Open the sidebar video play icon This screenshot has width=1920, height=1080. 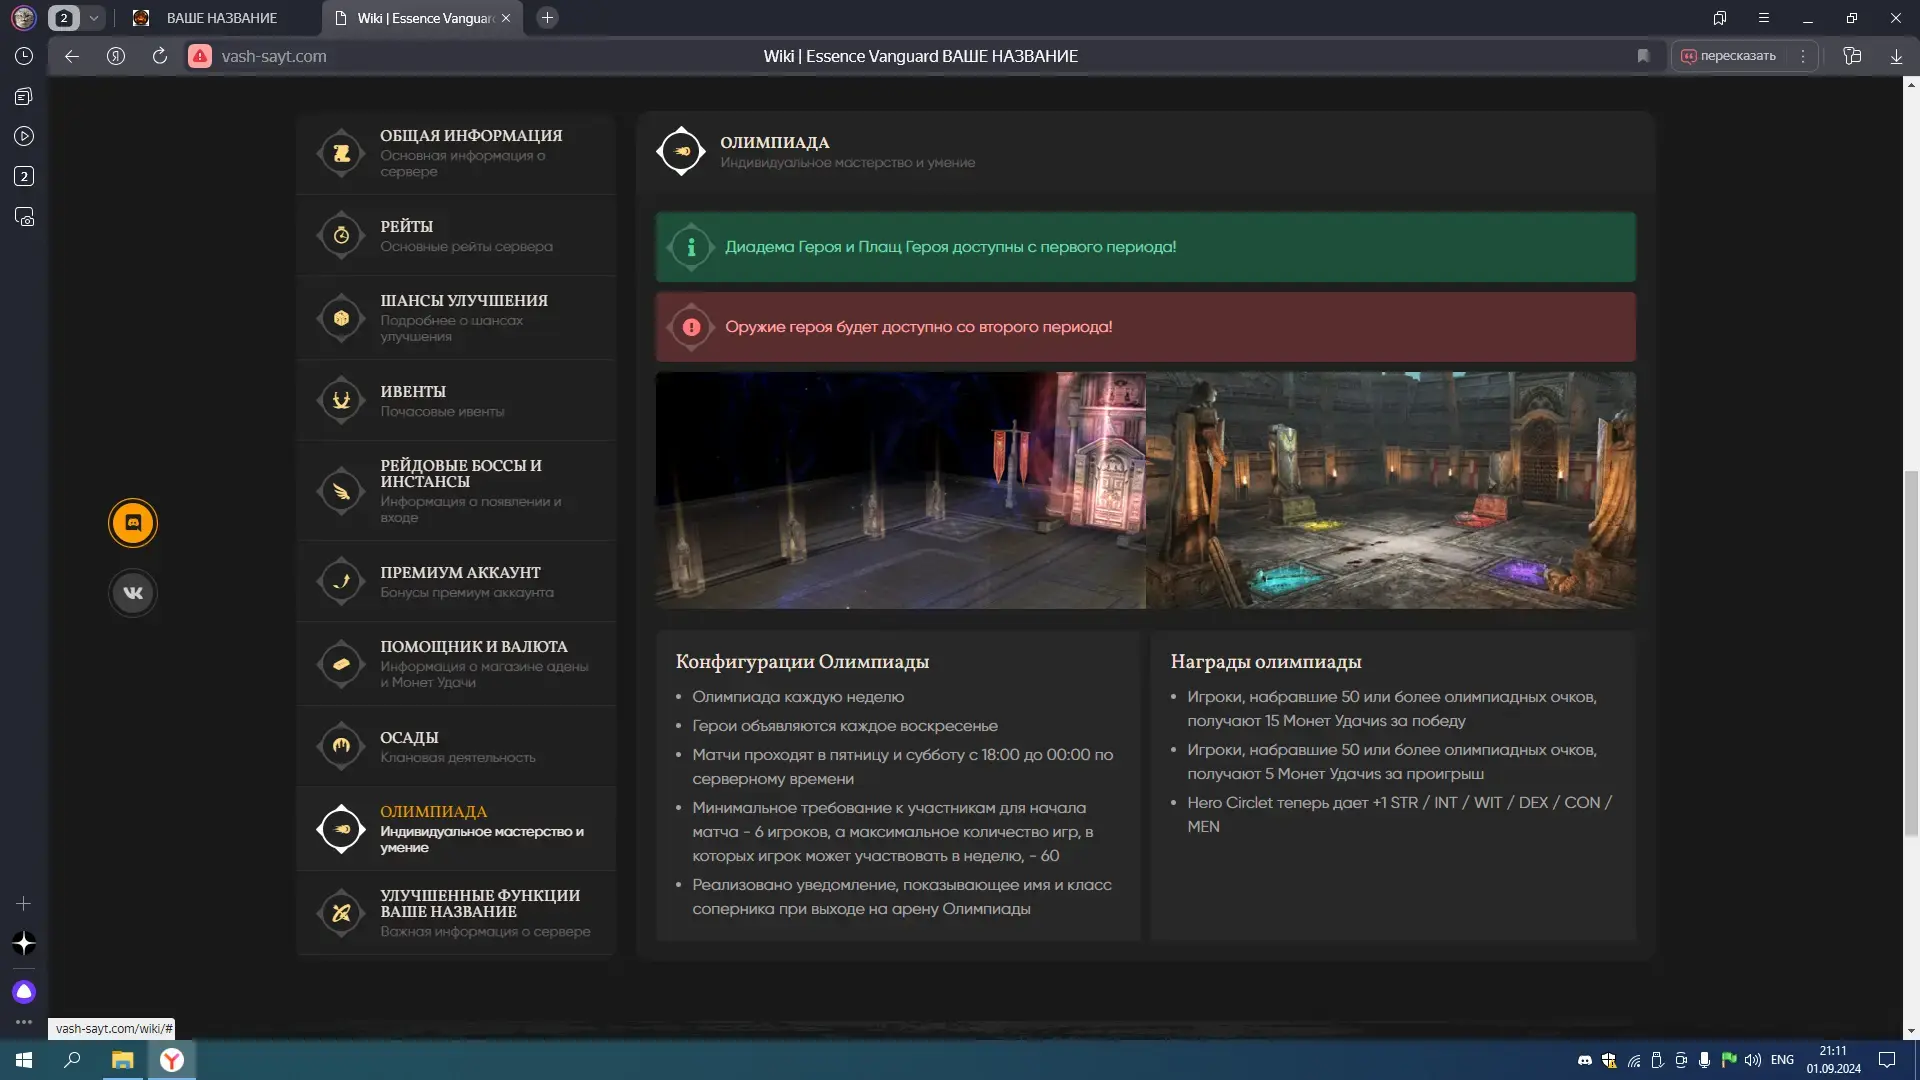pyautogui.click(x=24, y=136)
